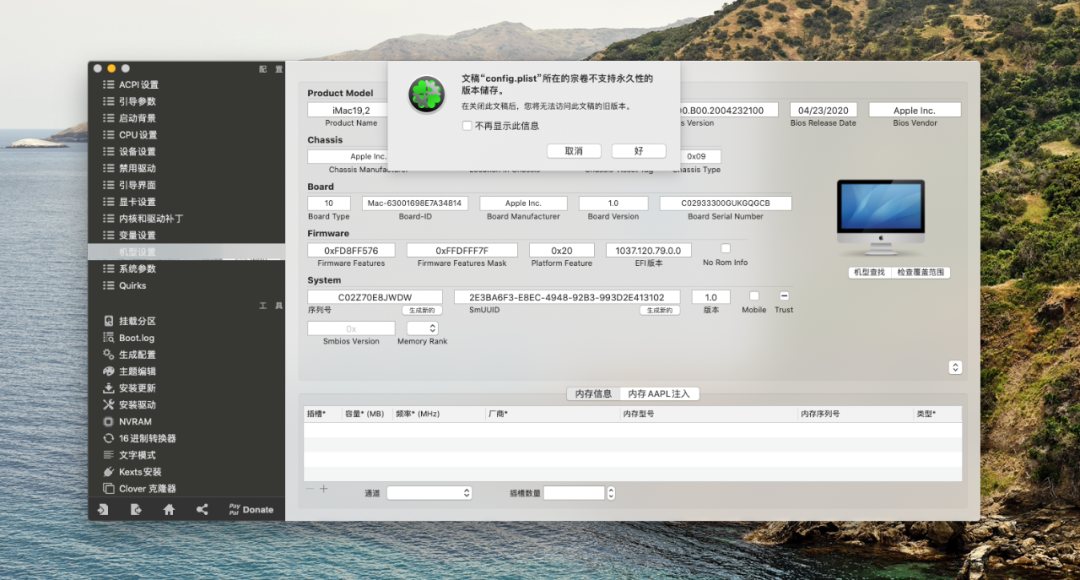Click the 插槽数量 input field
The image size is (1080, 580).
click(574, 493)
